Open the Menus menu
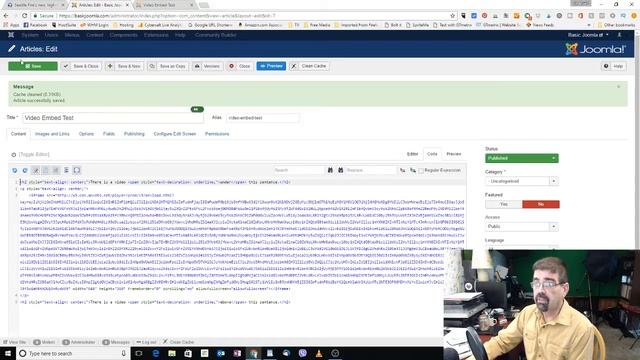 pos(72,35)
